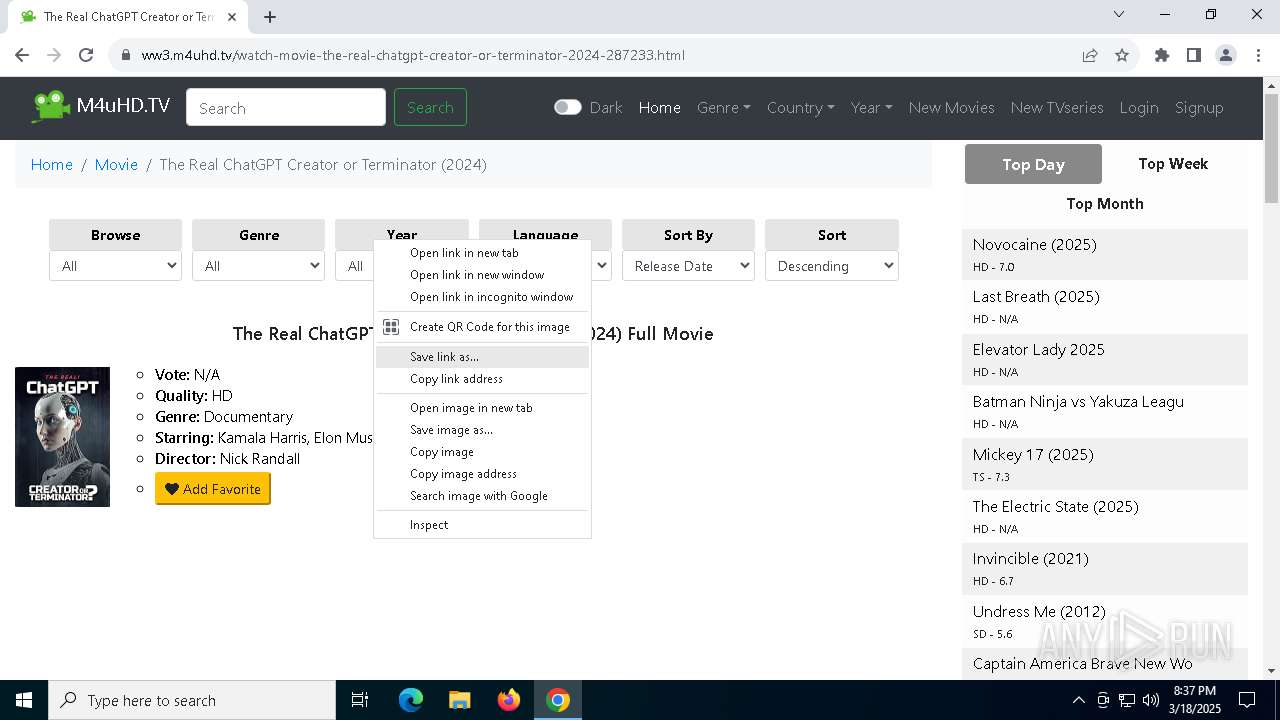Open the Browse filter select

point(115,266)
